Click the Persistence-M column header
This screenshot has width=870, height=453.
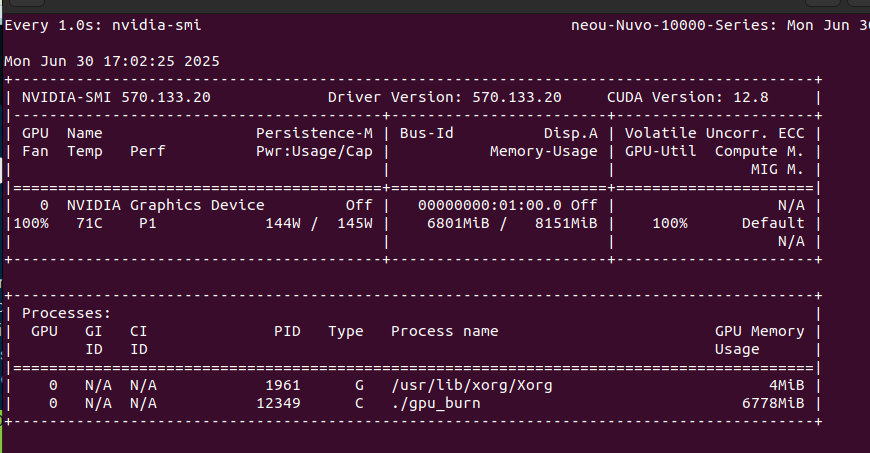(314, 133)
